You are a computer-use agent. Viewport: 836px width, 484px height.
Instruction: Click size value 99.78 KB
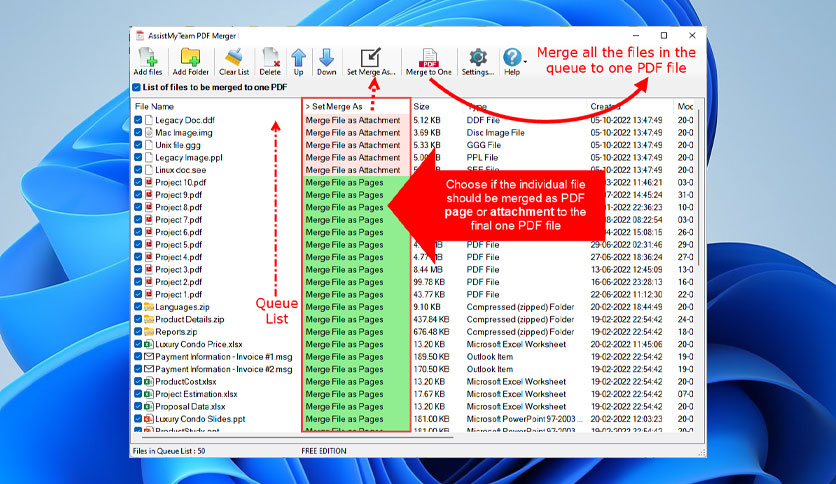click(429, 281)
